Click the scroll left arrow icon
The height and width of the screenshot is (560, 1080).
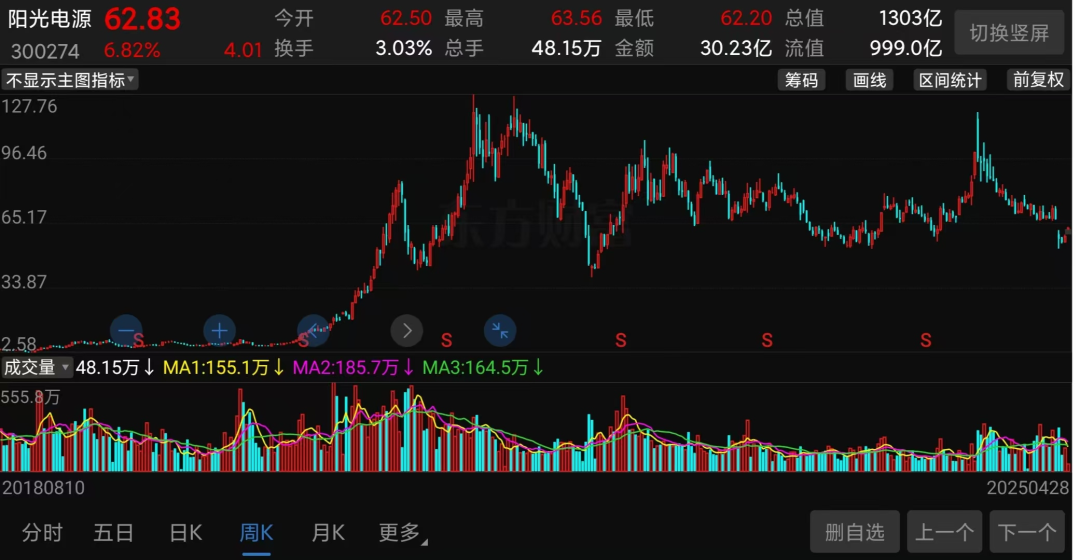(314, 329)
